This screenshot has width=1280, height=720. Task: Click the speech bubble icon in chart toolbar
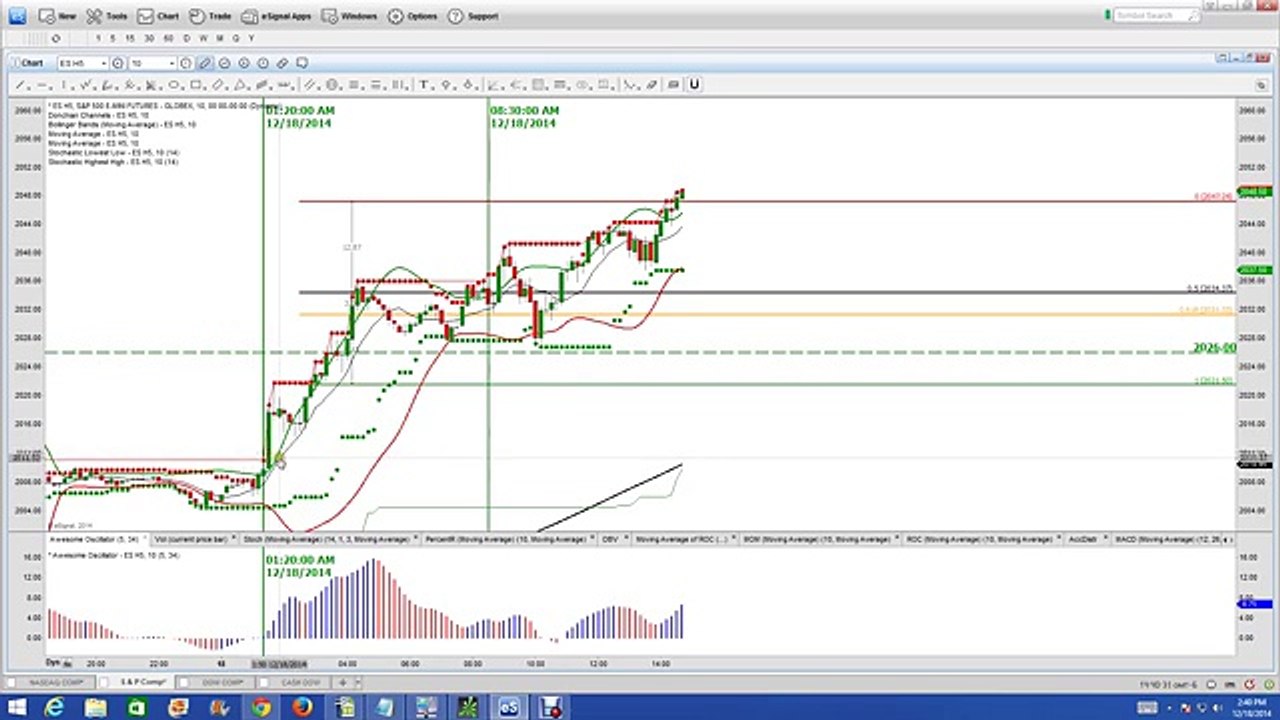click(301, 63)
